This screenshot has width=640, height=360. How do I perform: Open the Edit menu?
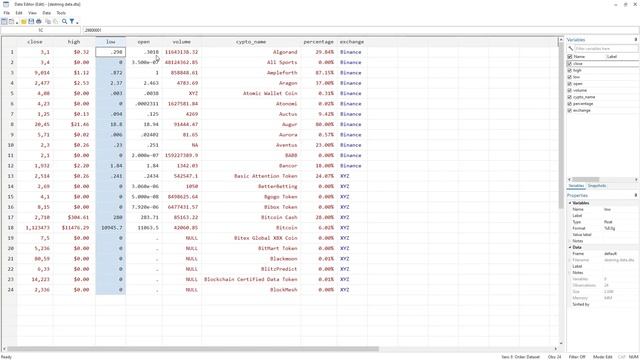pos(19,13)
